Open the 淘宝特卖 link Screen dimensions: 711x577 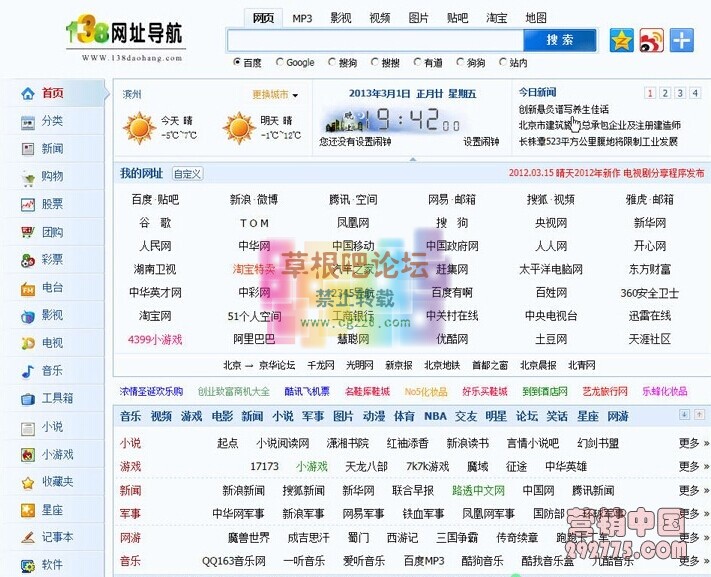point(254,269)
